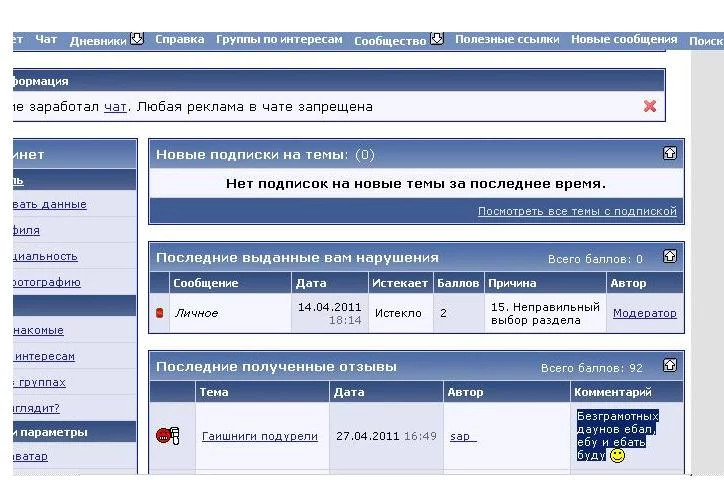
Task: Open the Сообщество dropdown arrow
Action: (437, 38)
